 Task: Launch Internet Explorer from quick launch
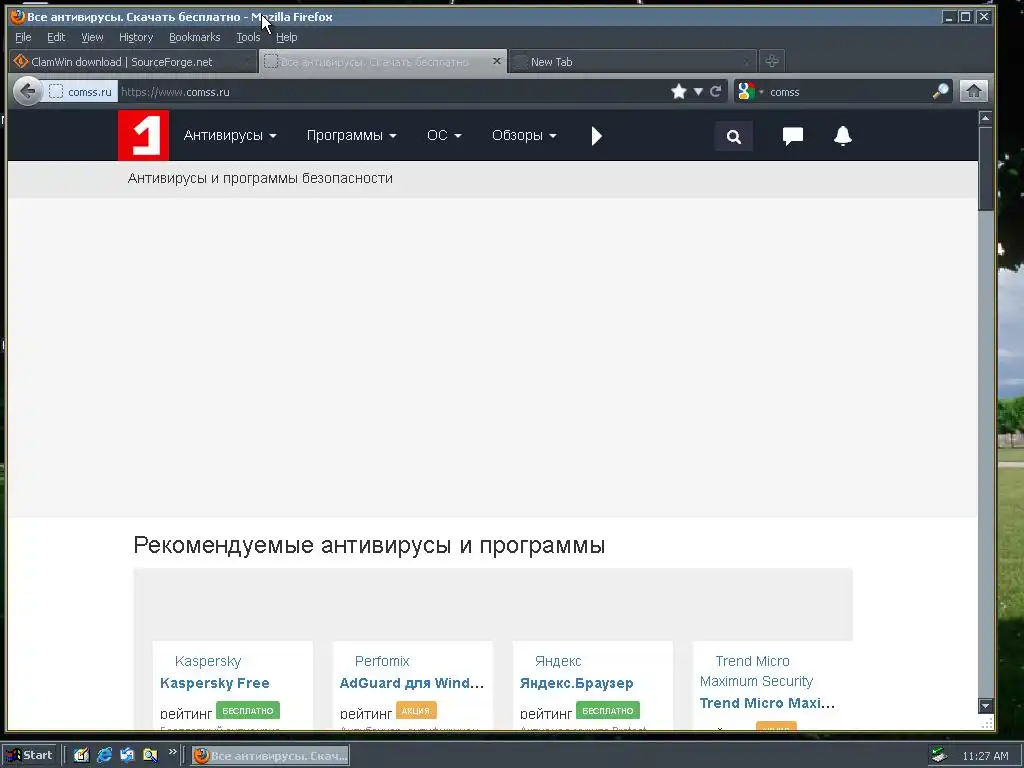(104, 755)
